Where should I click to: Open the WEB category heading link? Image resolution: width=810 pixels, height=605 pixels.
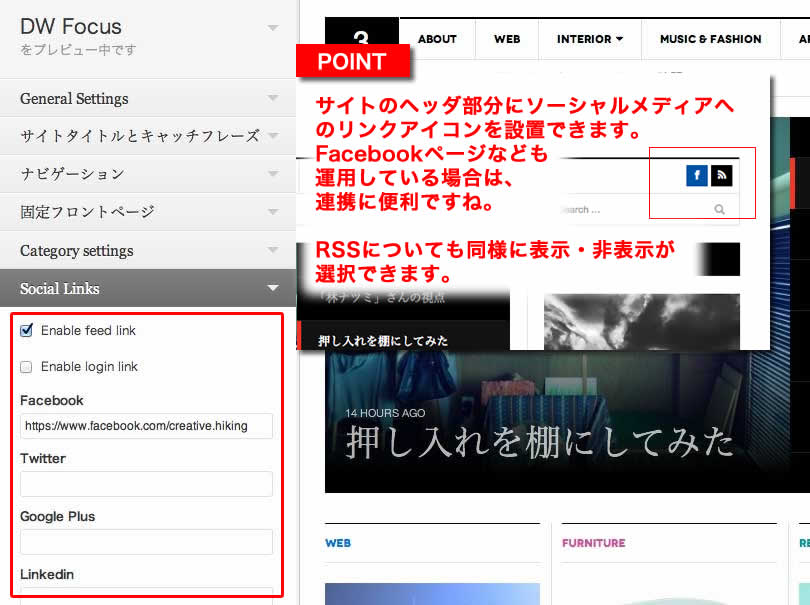(338, 543)
